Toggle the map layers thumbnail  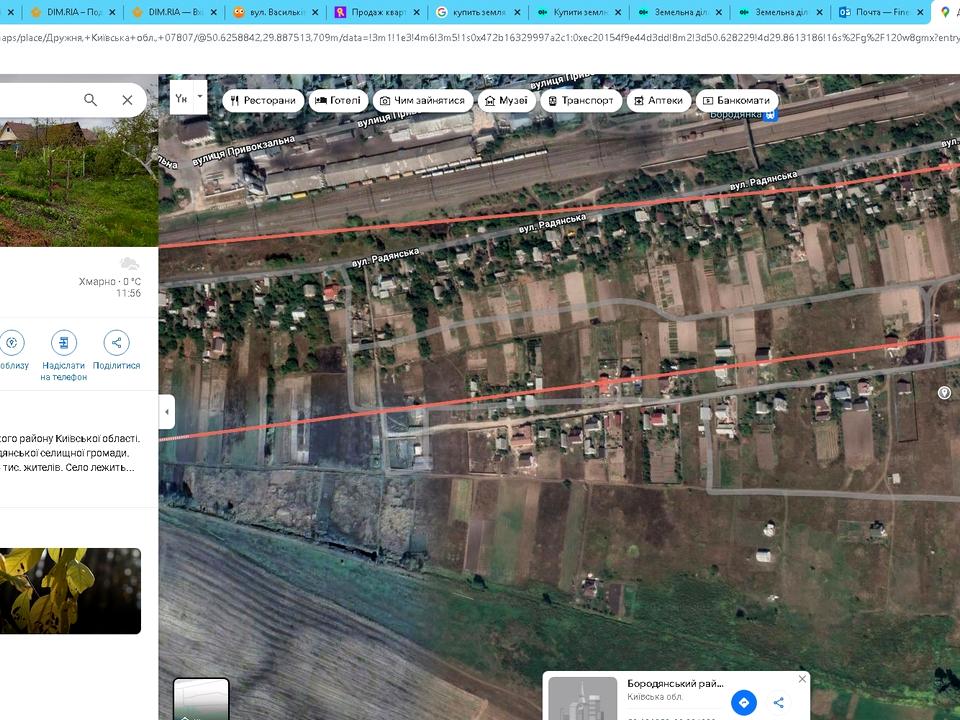tap(201, 700)
